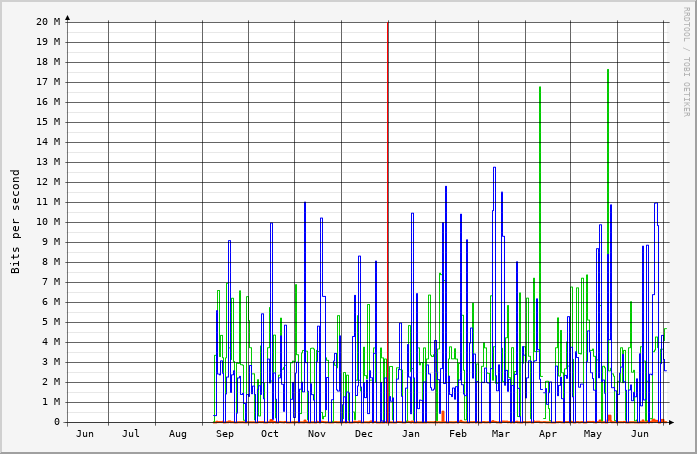Click the 6 M y-axis label
Screen dimensions: 697x454
(x=51, y=301)
